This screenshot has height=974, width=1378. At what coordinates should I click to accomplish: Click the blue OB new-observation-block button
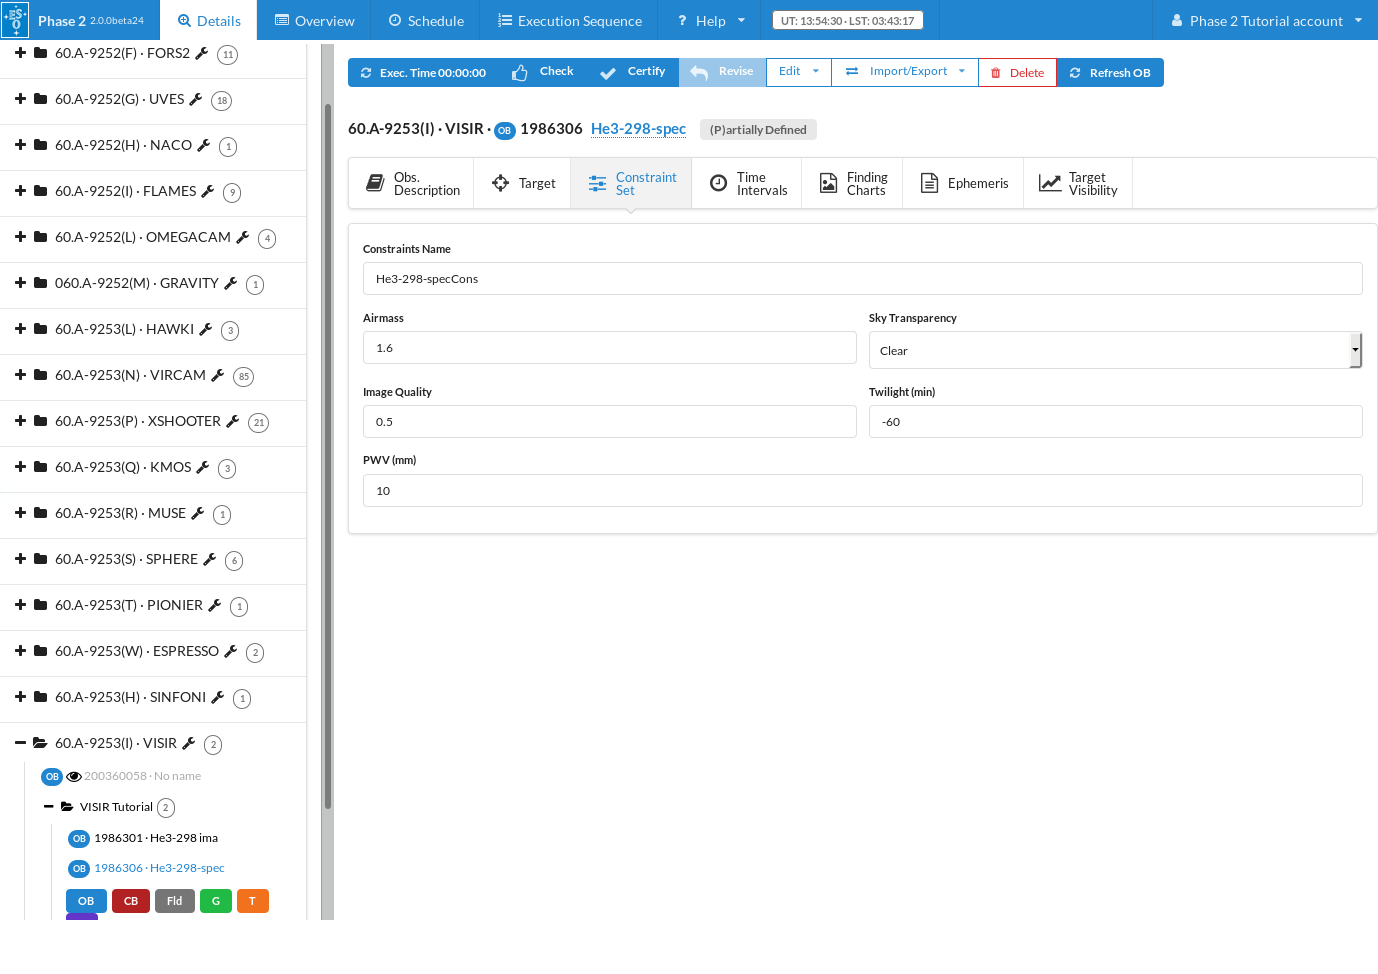86,901
